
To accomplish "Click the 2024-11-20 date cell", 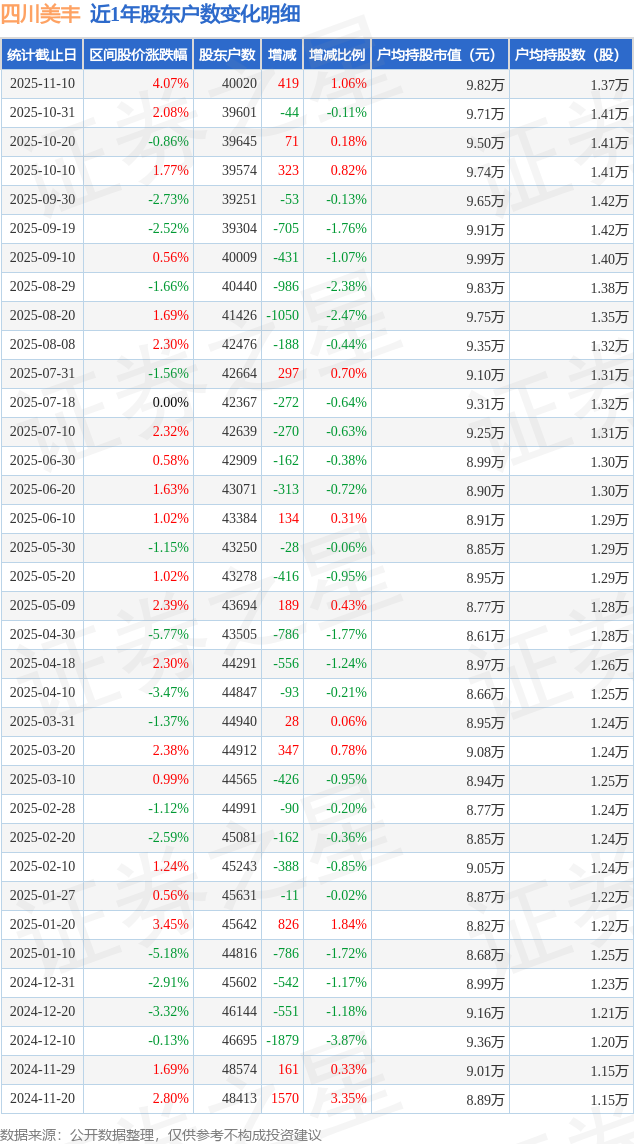I will pyautogui.click(x=42, y=1099).
